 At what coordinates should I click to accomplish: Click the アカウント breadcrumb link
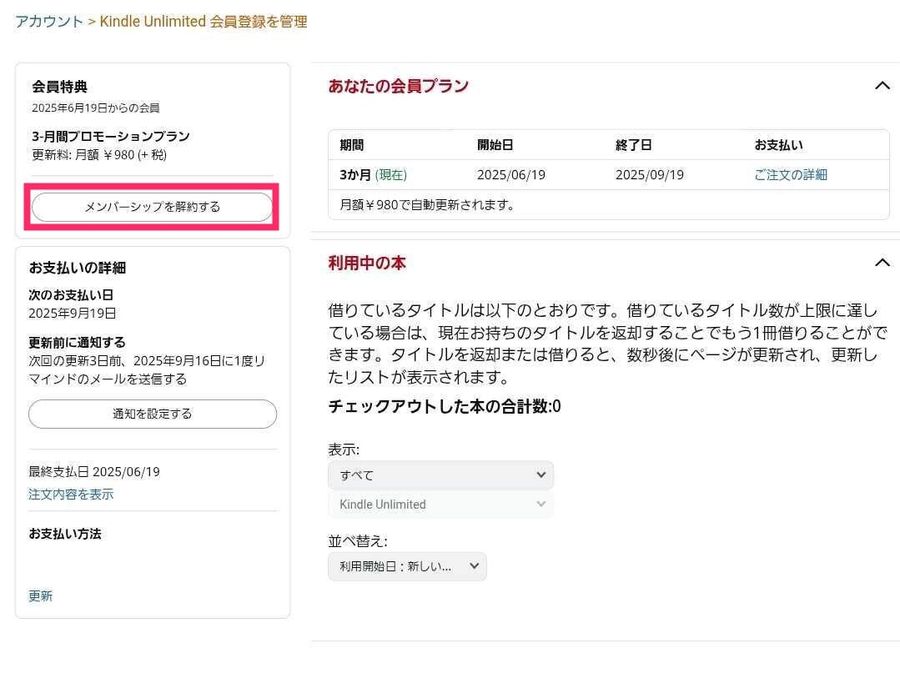pos(49,22)
